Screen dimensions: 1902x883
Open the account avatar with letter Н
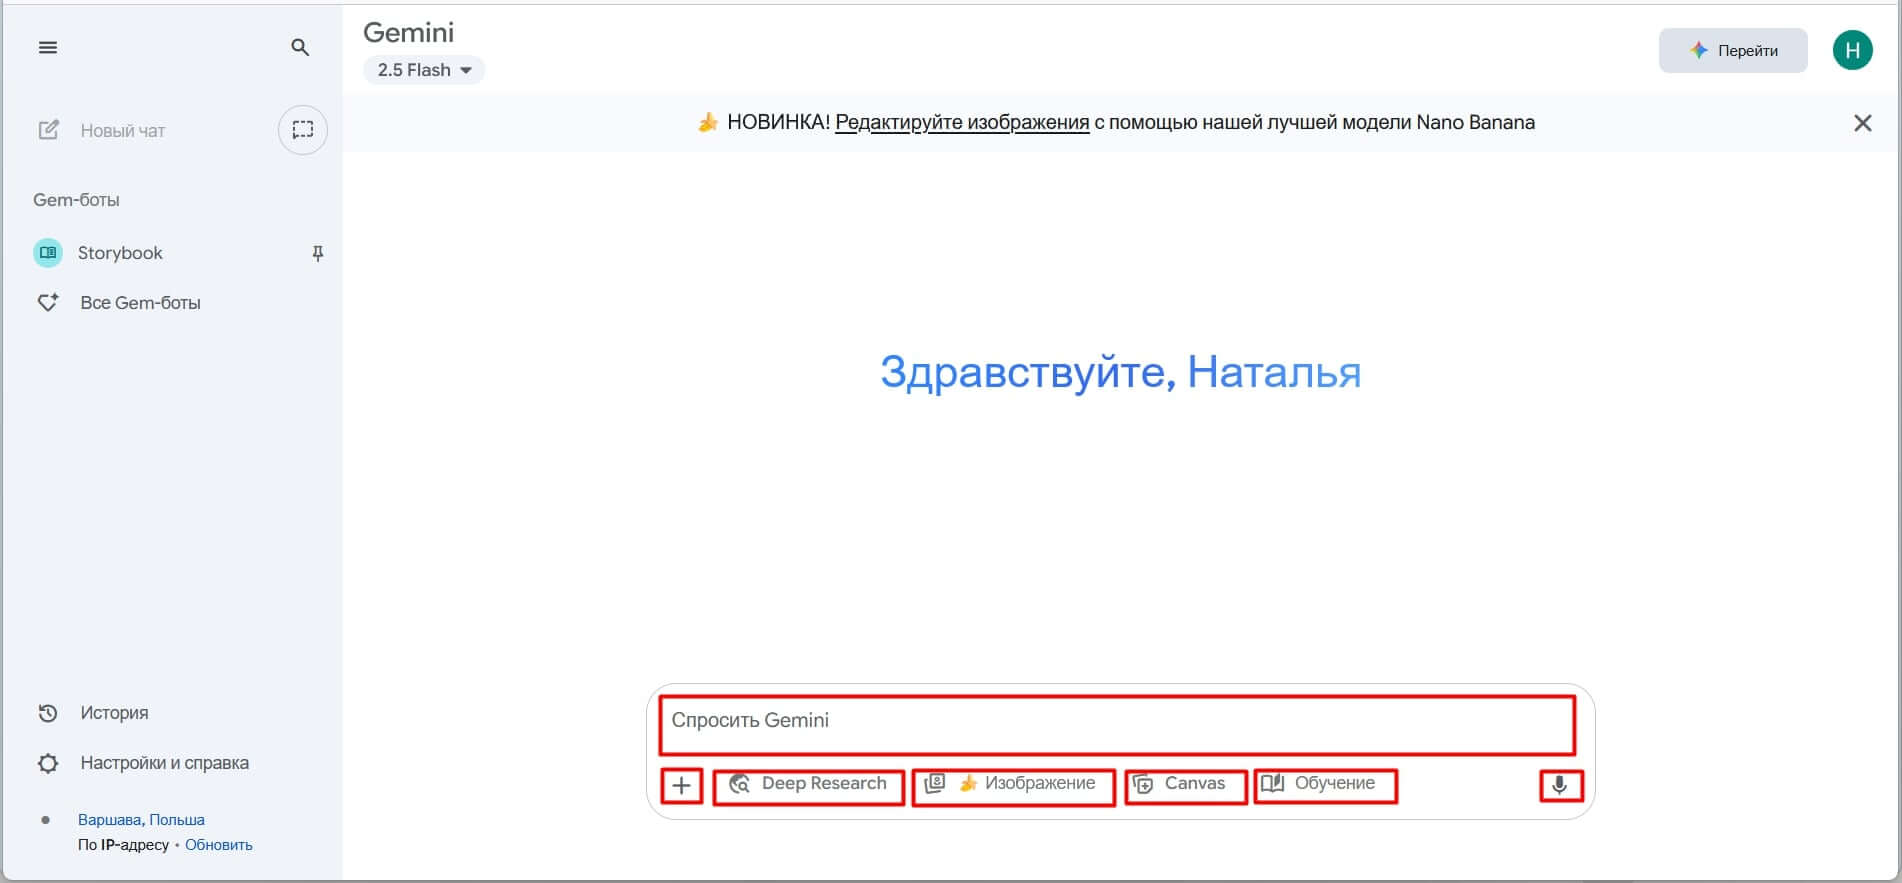click(x=1852, y=50)
